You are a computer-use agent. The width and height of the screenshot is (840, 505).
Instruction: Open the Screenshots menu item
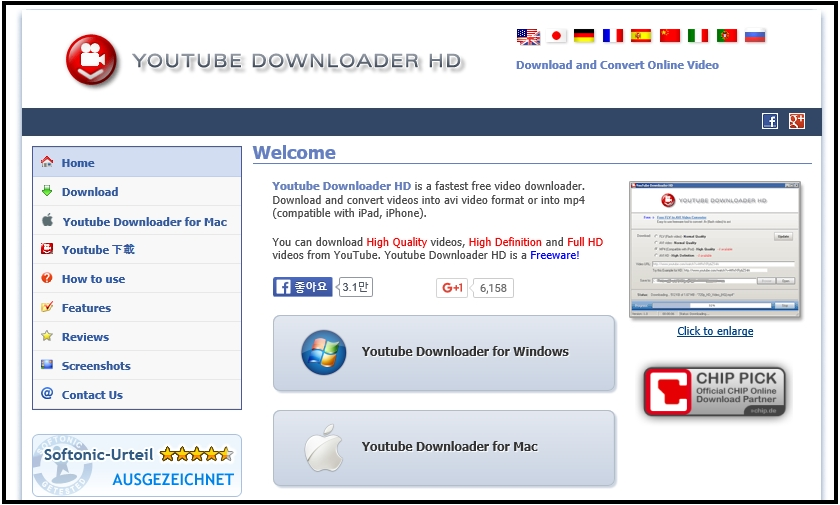pyautogui.click(x=137, y=365)
